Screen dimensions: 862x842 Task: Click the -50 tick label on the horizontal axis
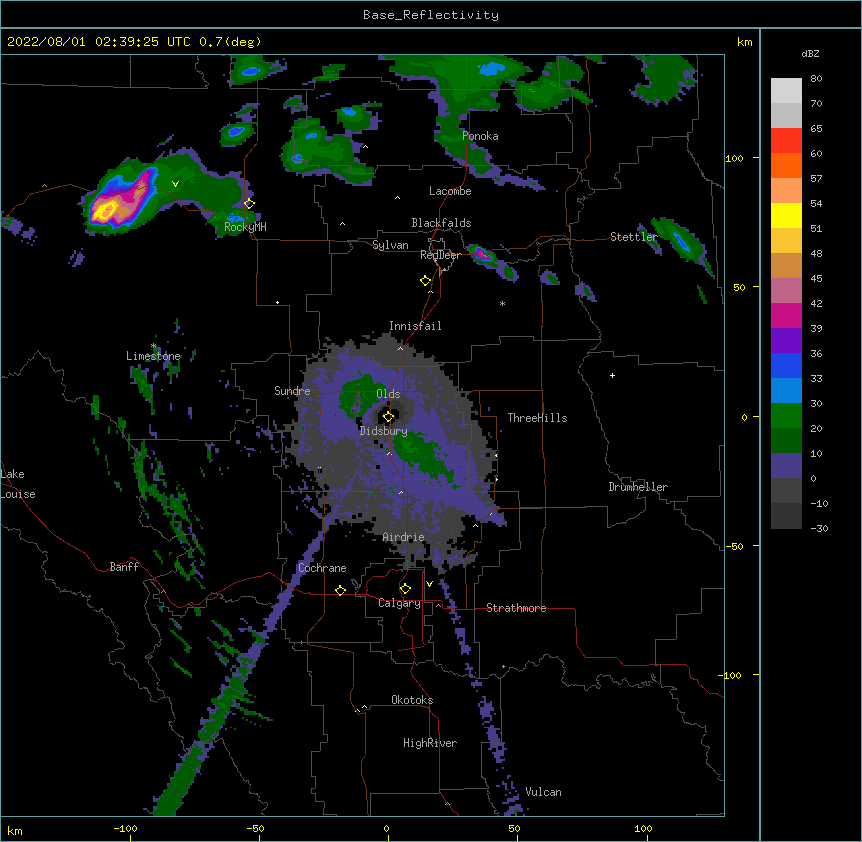[255, 828]
